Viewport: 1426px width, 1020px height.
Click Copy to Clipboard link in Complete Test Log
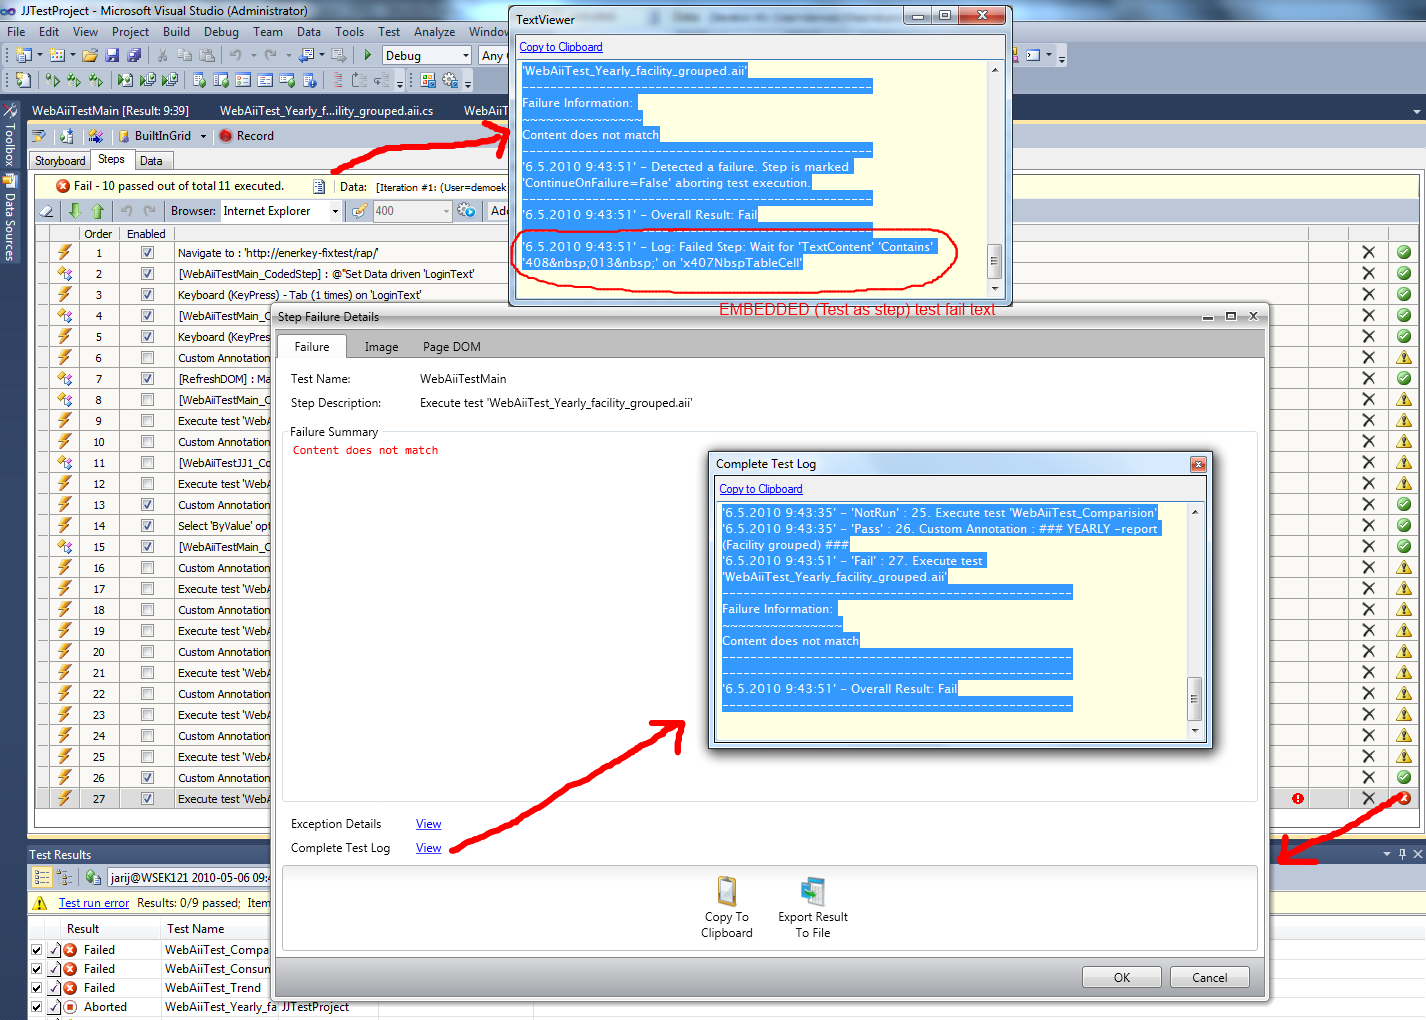click(x=761, y=489)
